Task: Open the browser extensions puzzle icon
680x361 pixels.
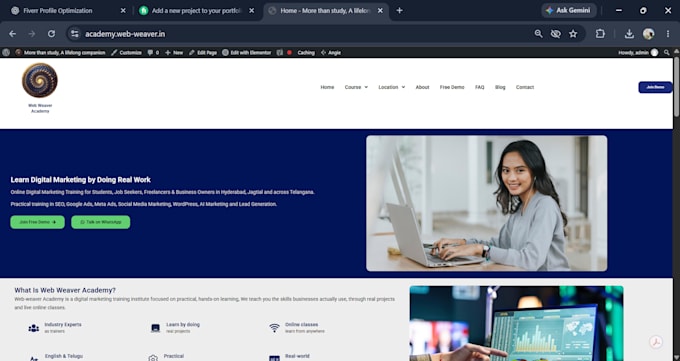Action: click(x=600, y=34)
